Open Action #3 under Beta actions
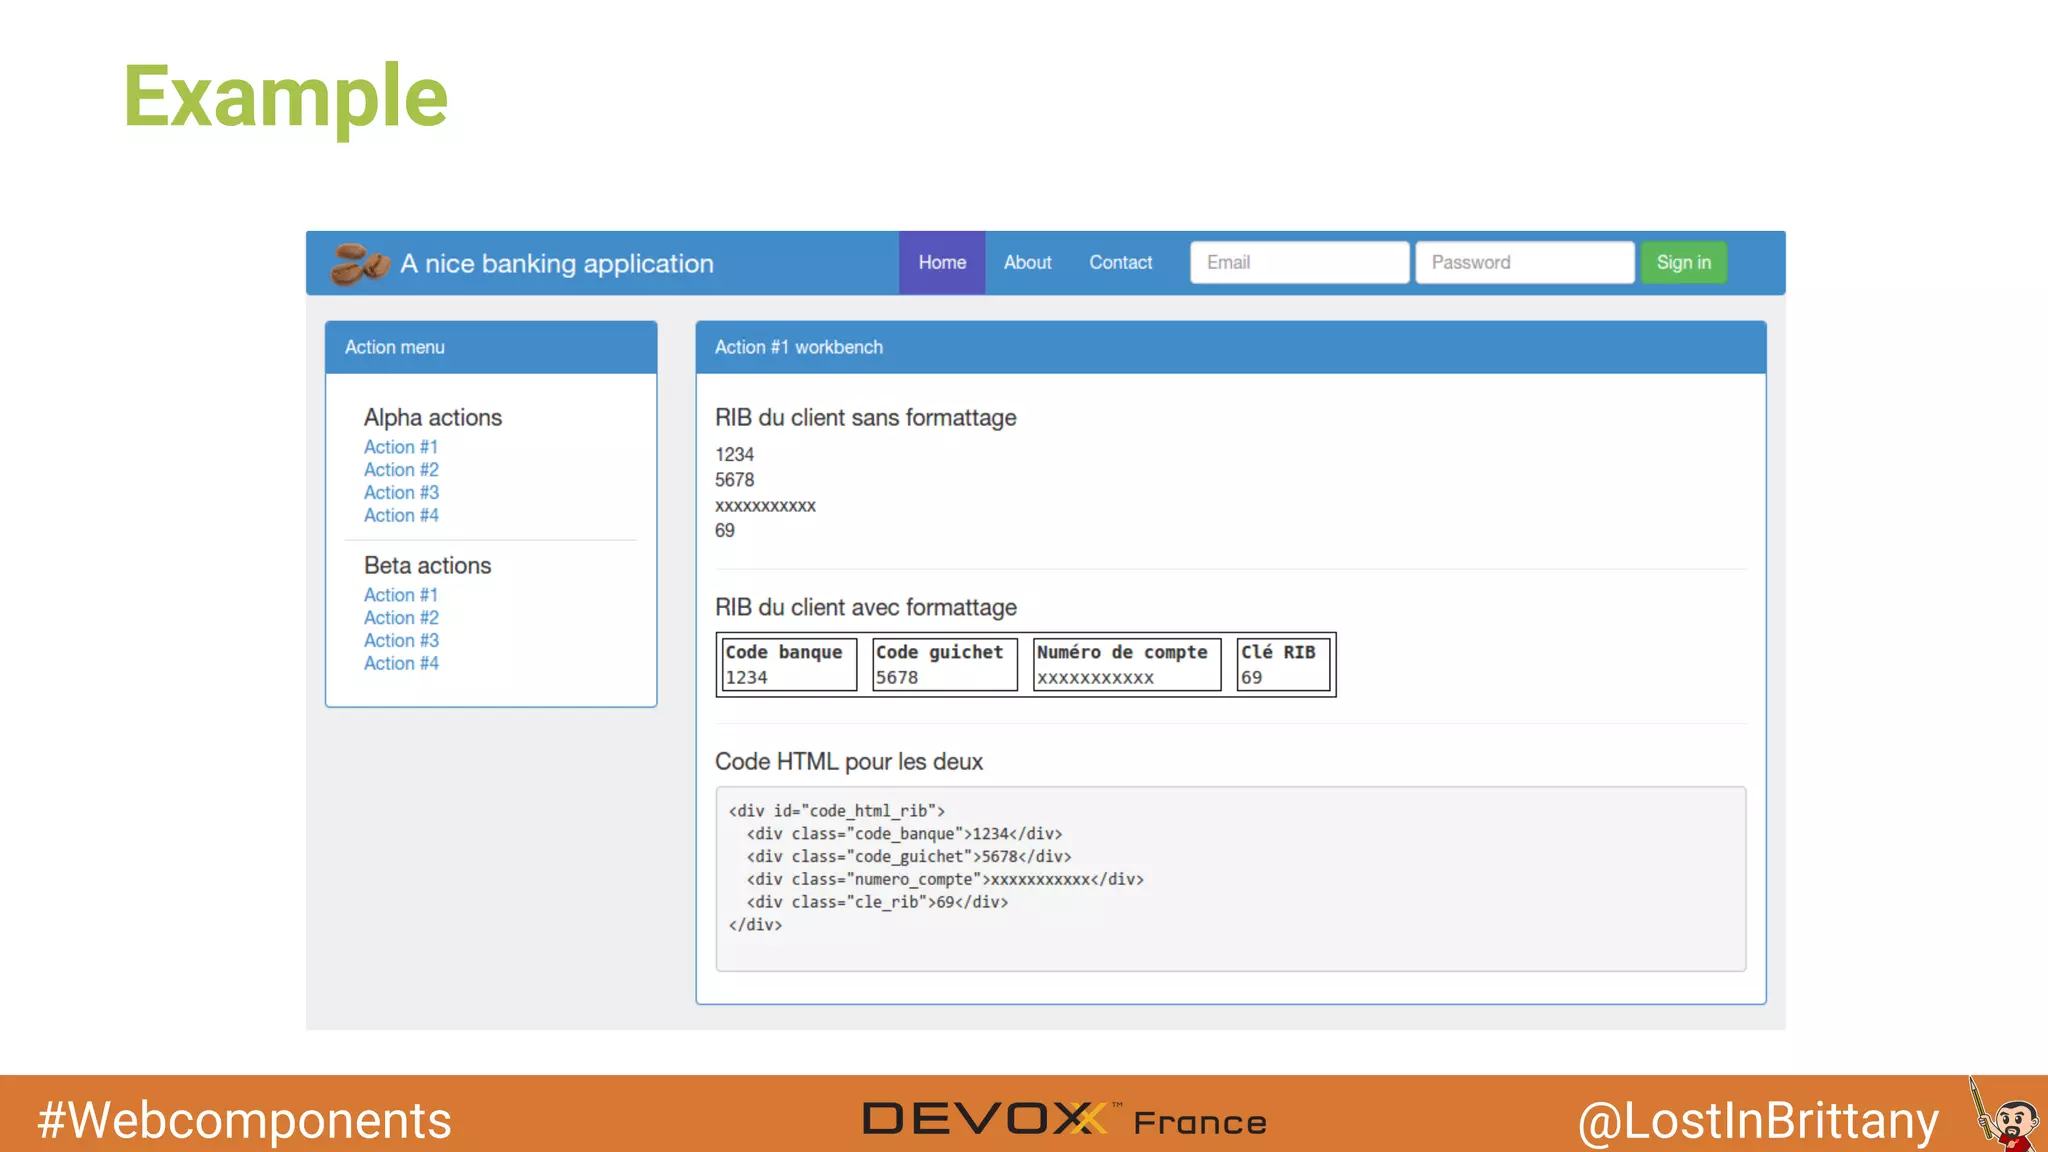This screenshot has width=2048, height=1152. (400, 641)
